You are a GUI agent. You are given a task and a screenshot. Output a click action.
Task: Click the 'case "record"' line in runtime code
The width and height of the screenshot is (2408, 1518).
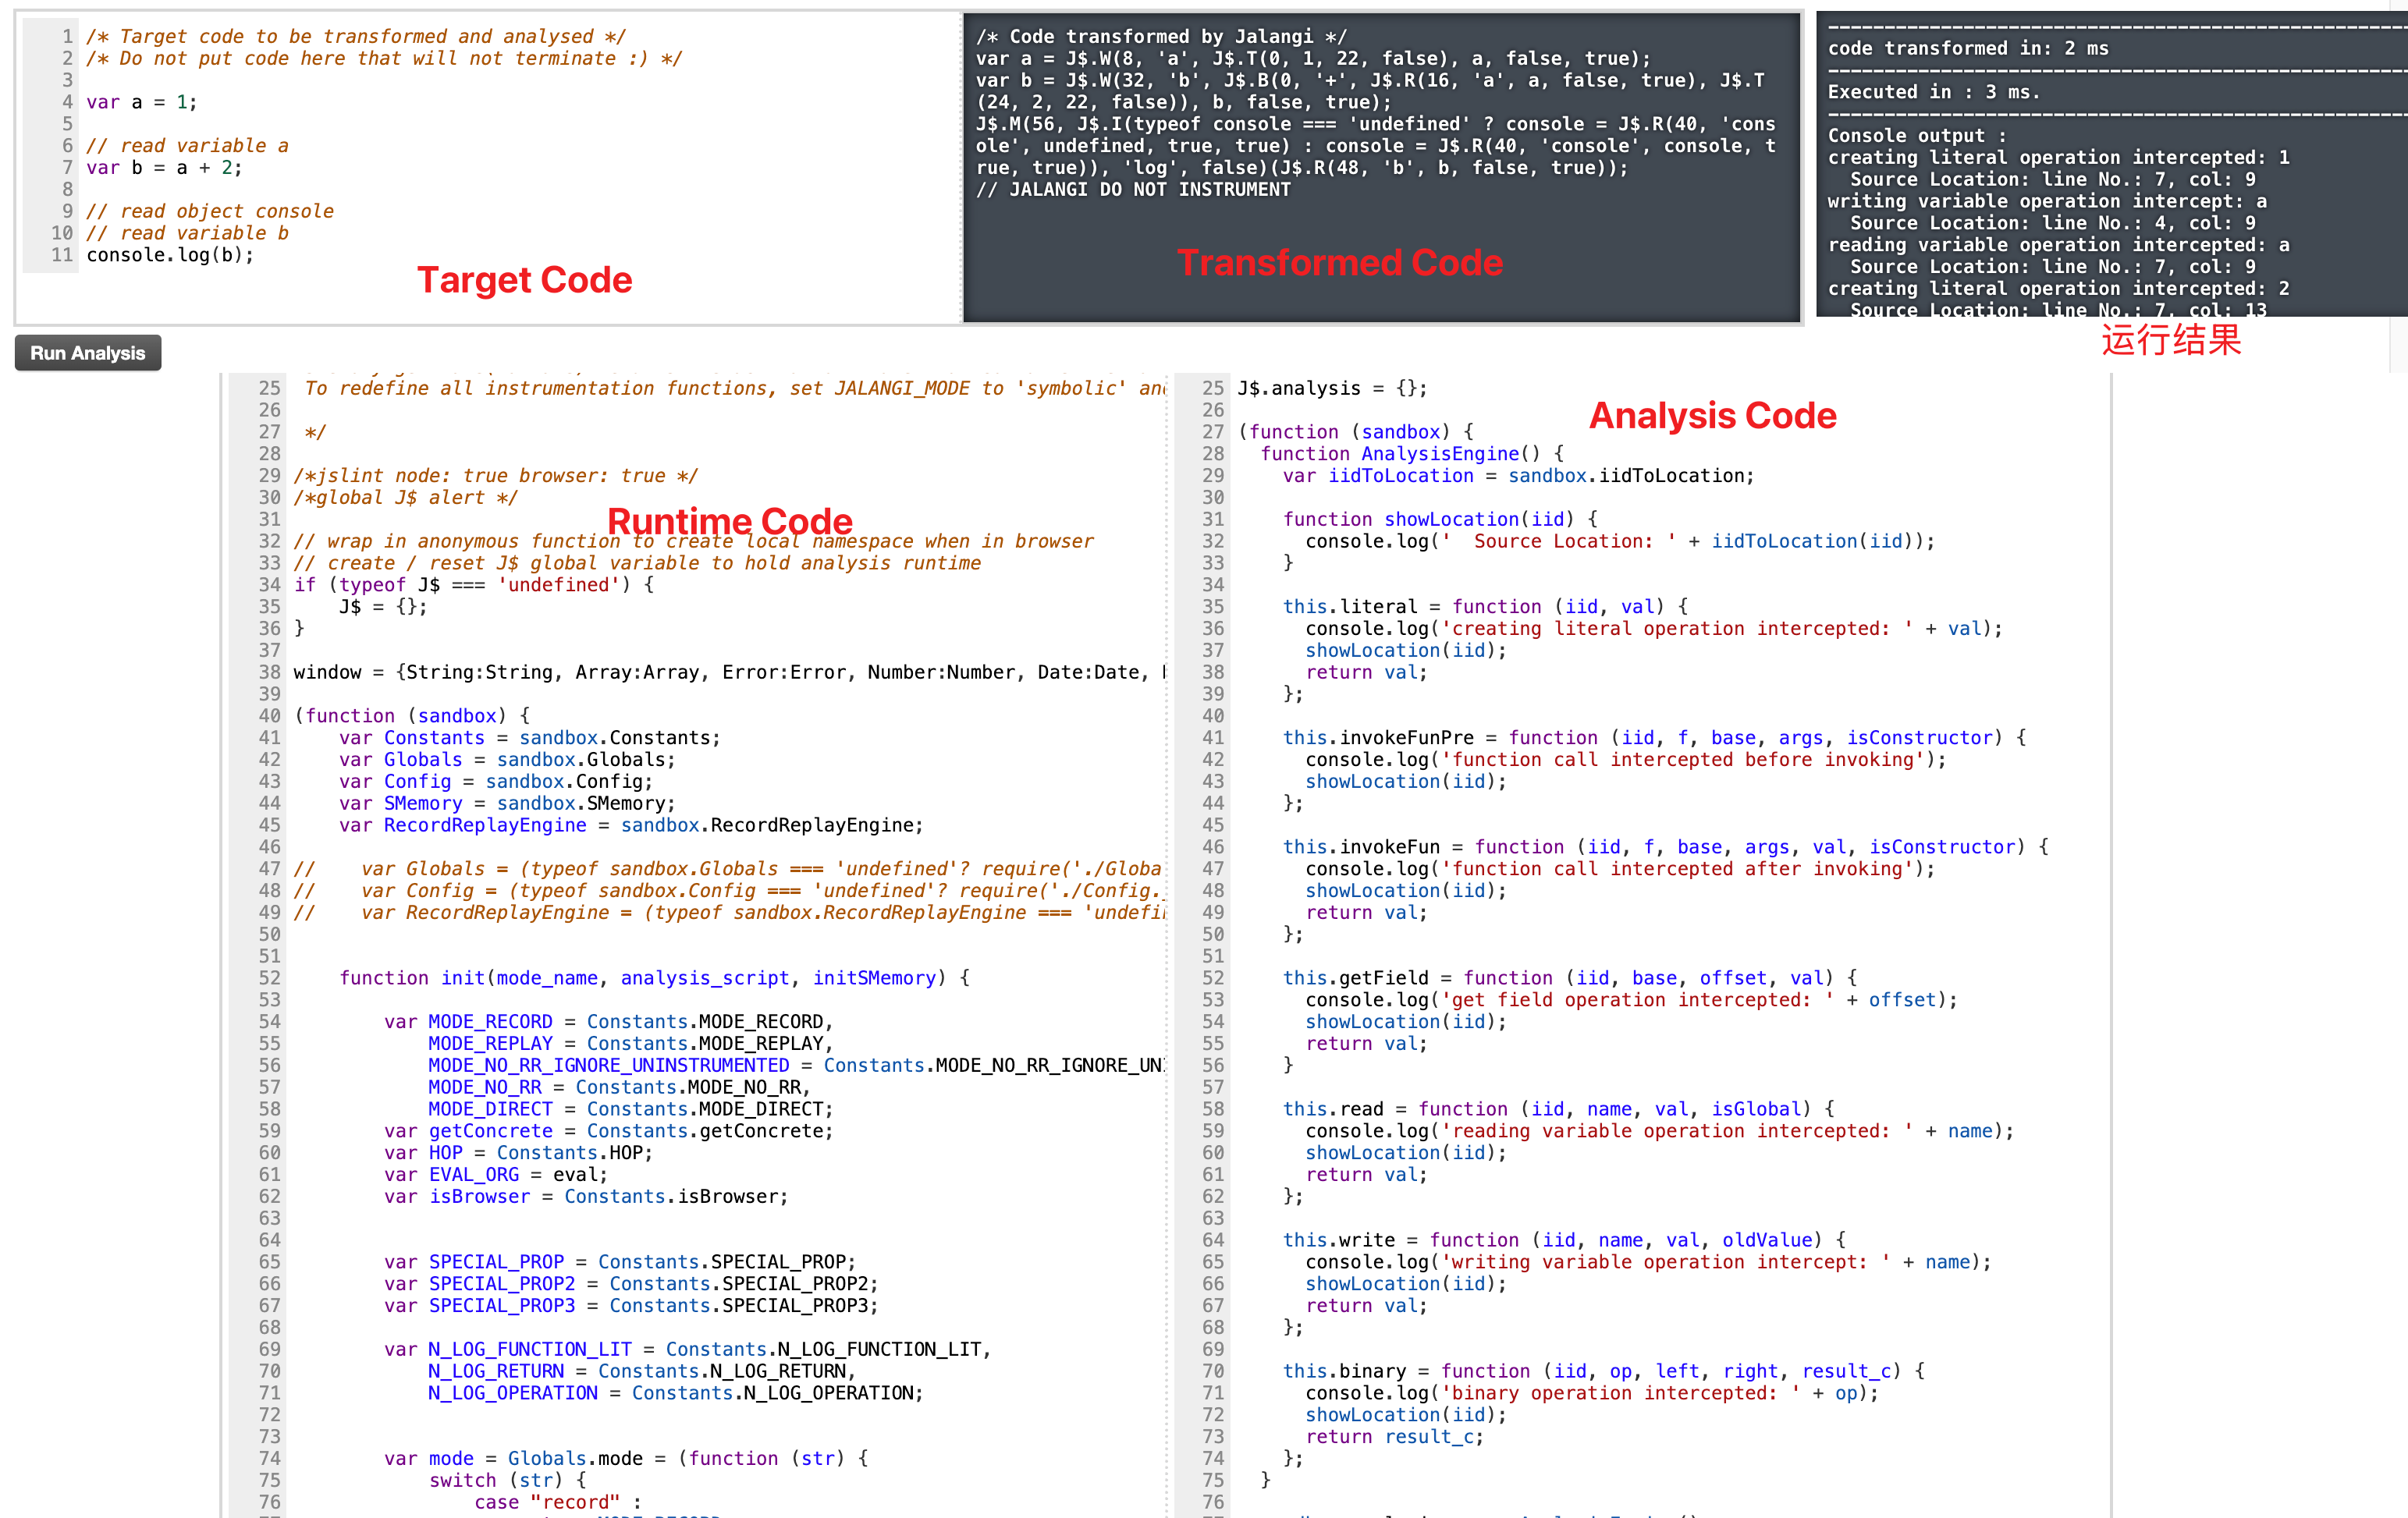[557, 1502]
